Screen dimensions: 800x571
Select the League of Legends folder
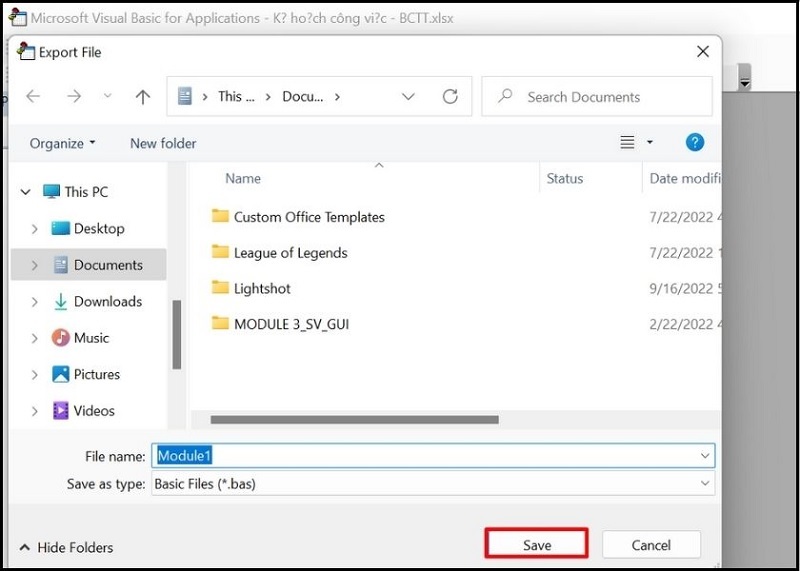(x=290, y=253)
